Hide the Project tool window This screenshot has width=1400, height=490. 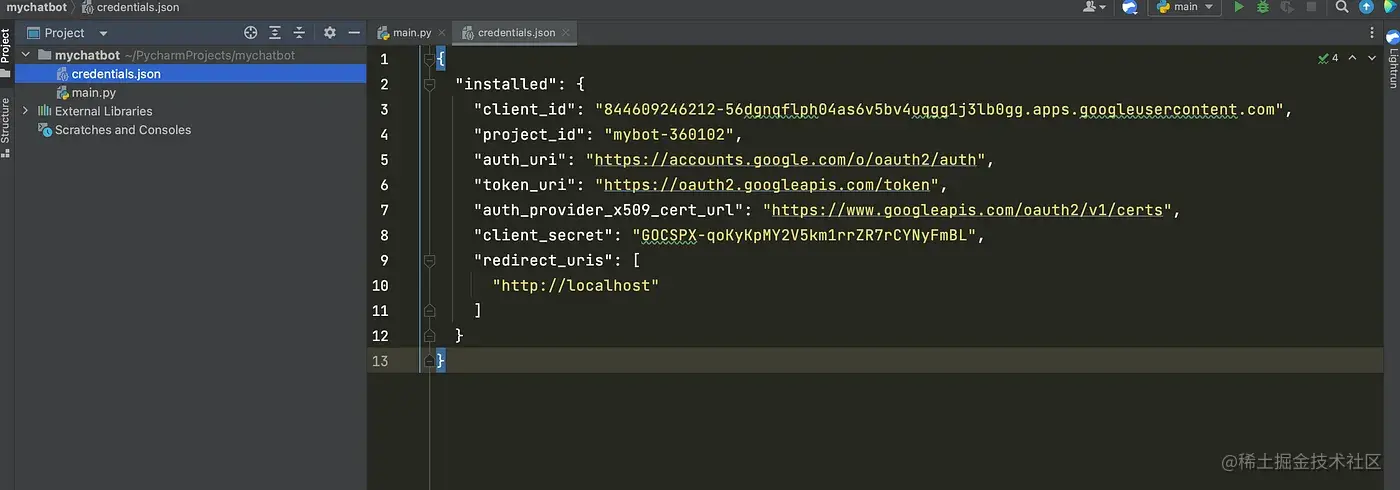353,33
